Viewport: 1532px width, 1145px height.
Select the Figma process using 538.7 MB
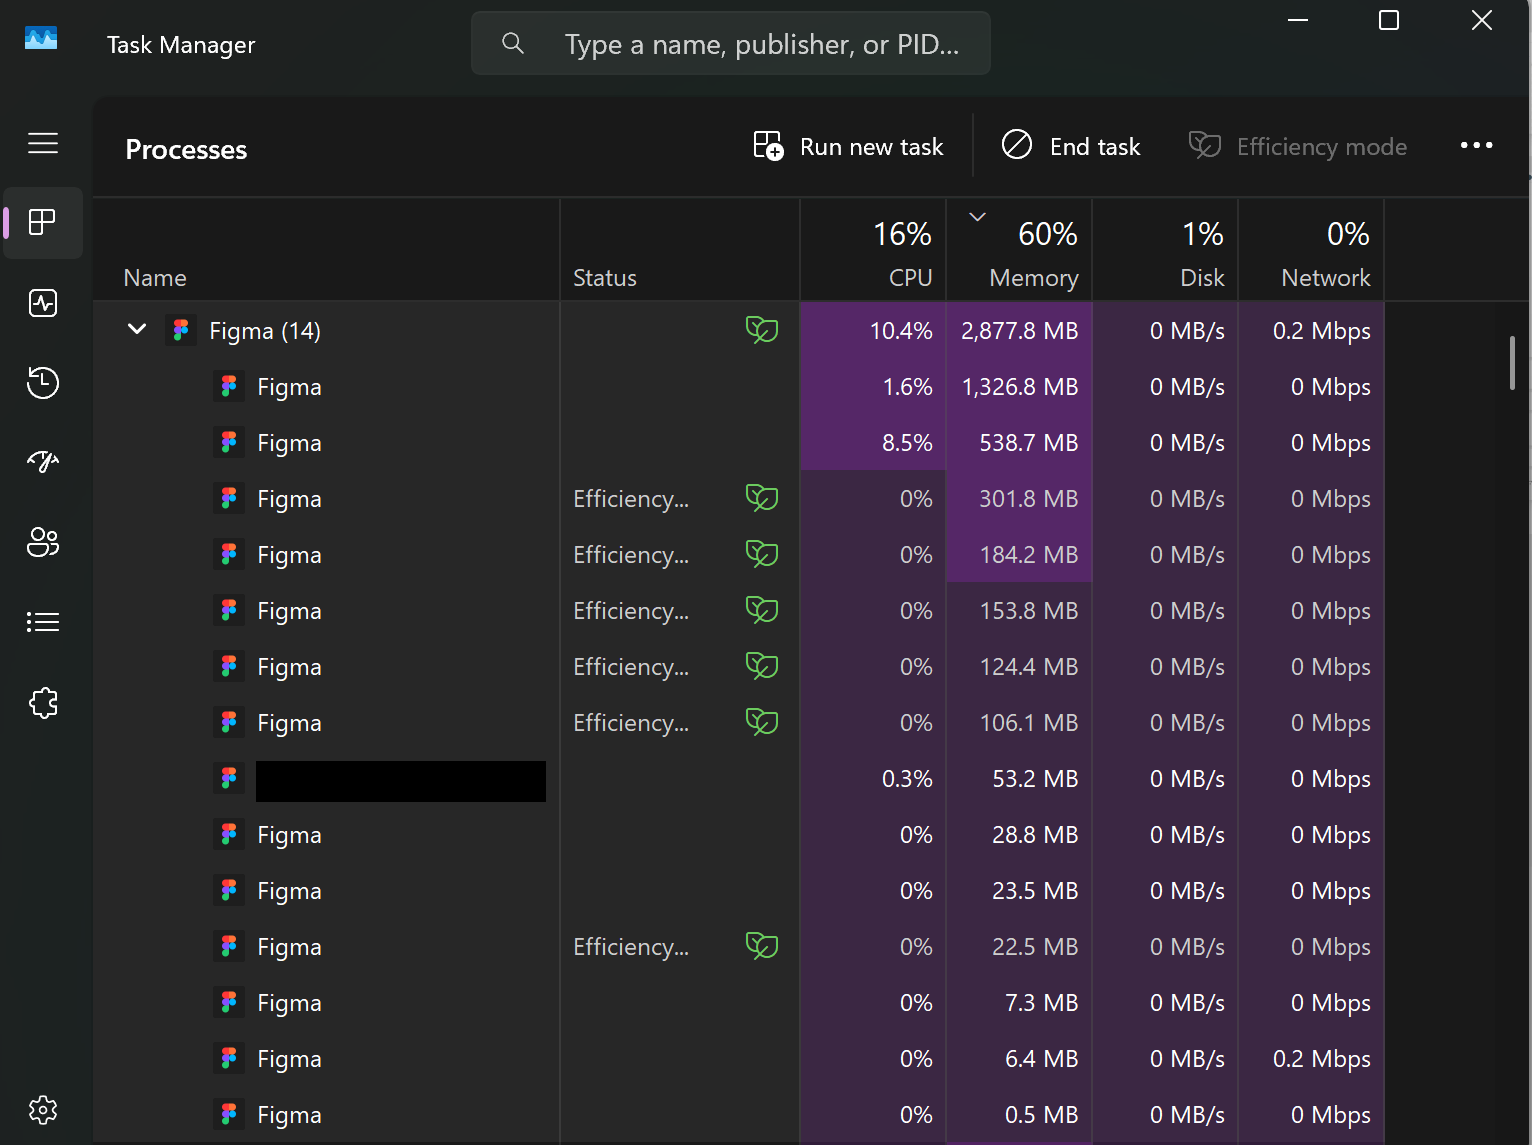click(739, 442)
